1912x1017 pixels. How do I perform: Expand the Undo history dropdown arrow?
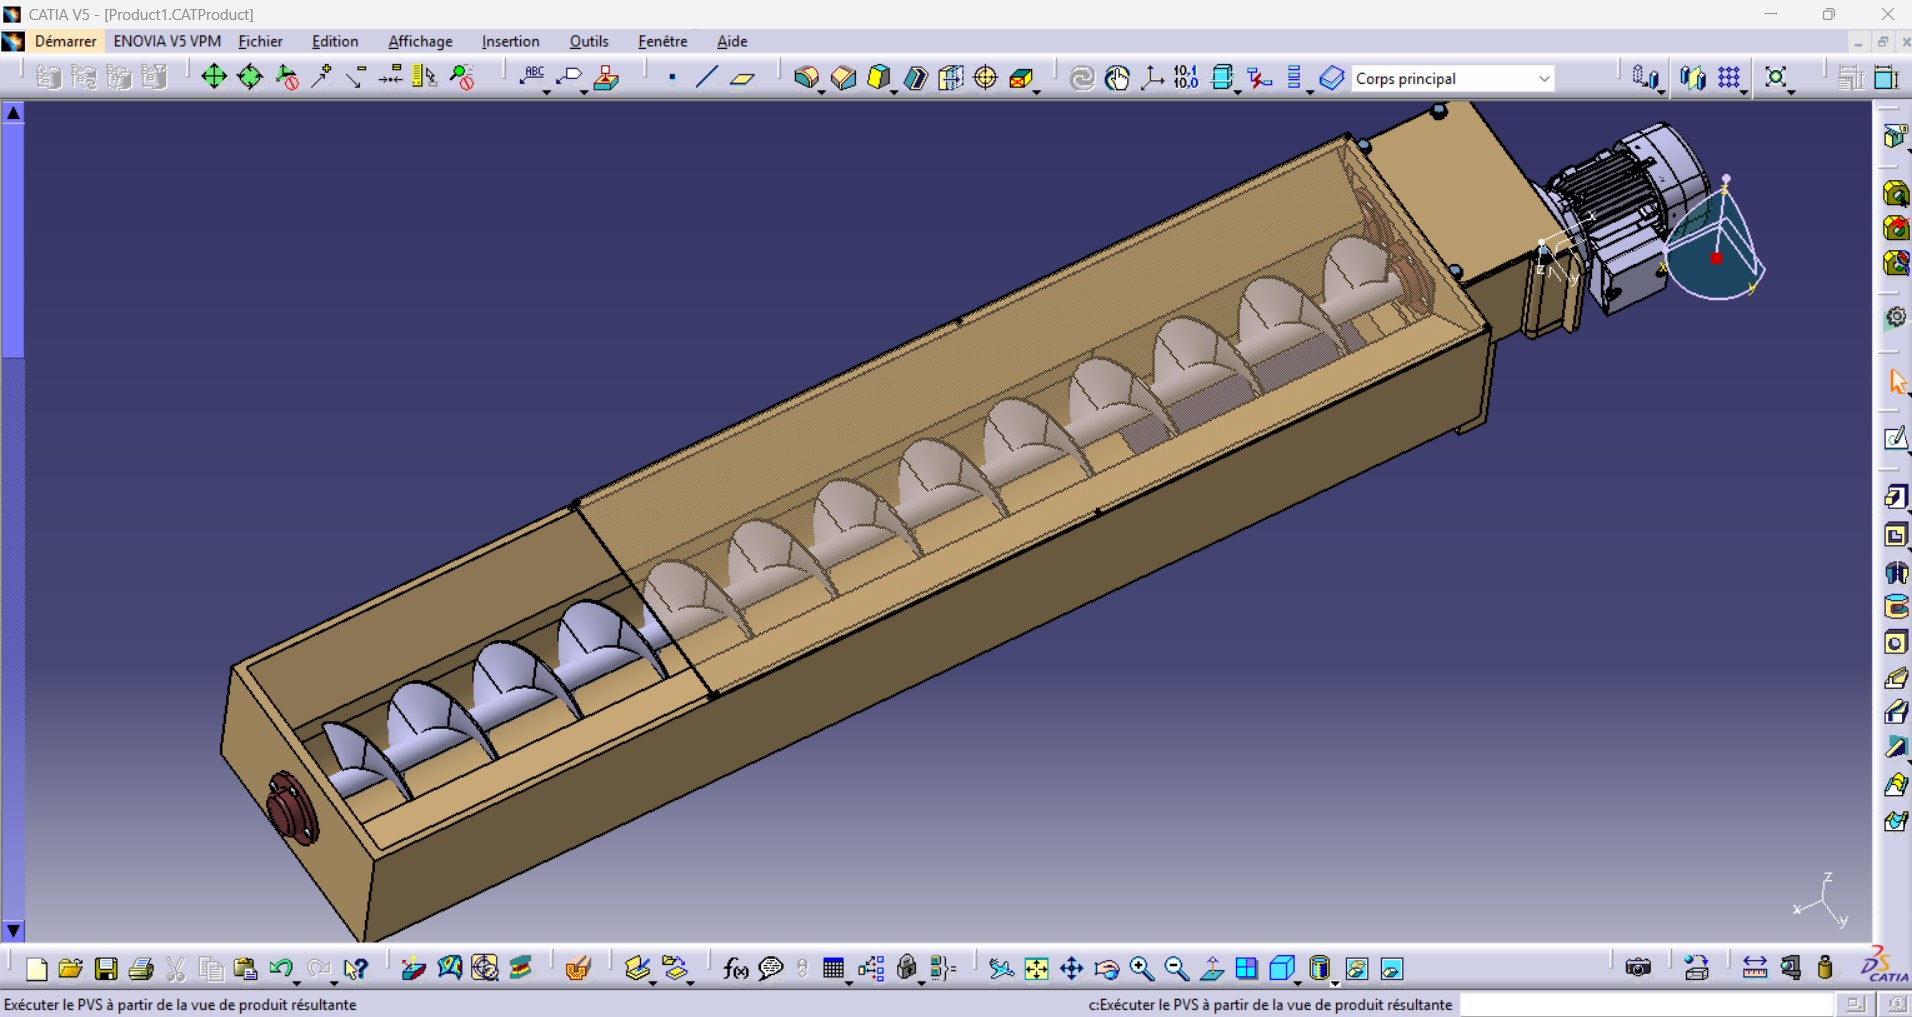297,982
